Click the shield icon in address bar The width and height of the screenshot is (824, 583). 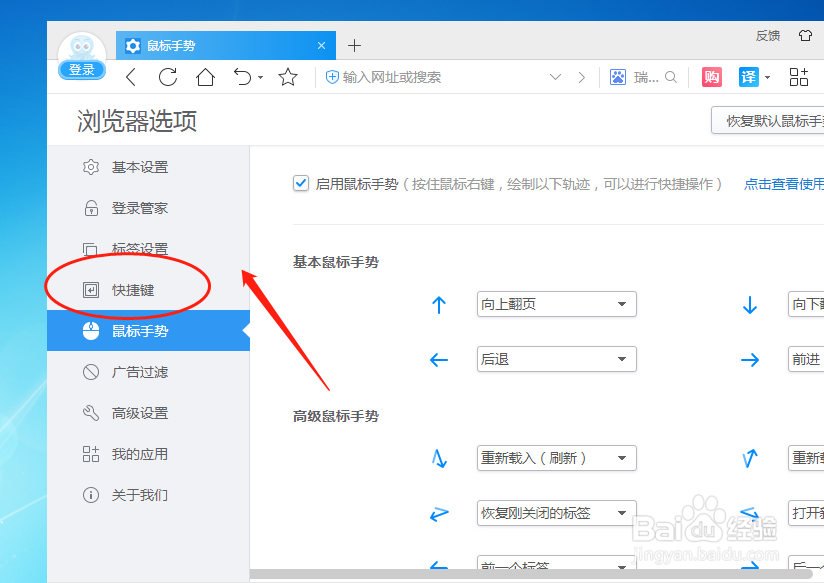[x=332, y=77]
